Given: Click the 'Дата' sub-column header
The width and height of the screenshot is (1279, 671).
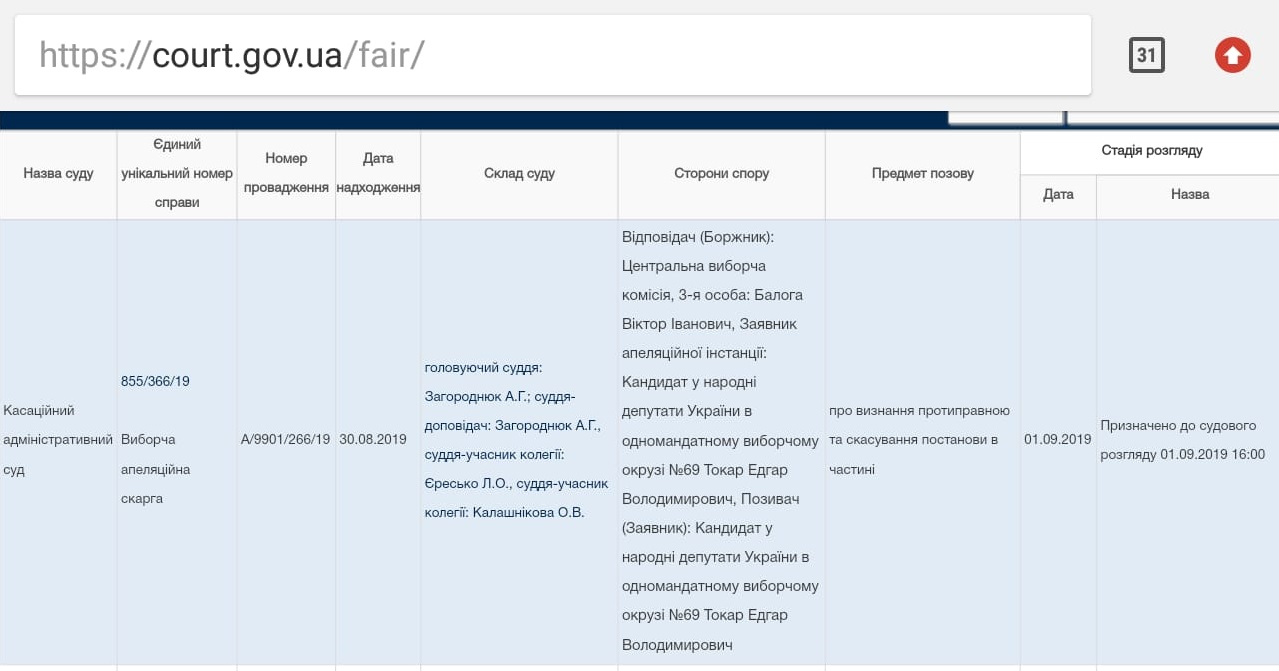Looking at the screenshot, I should click(1058, 195).
